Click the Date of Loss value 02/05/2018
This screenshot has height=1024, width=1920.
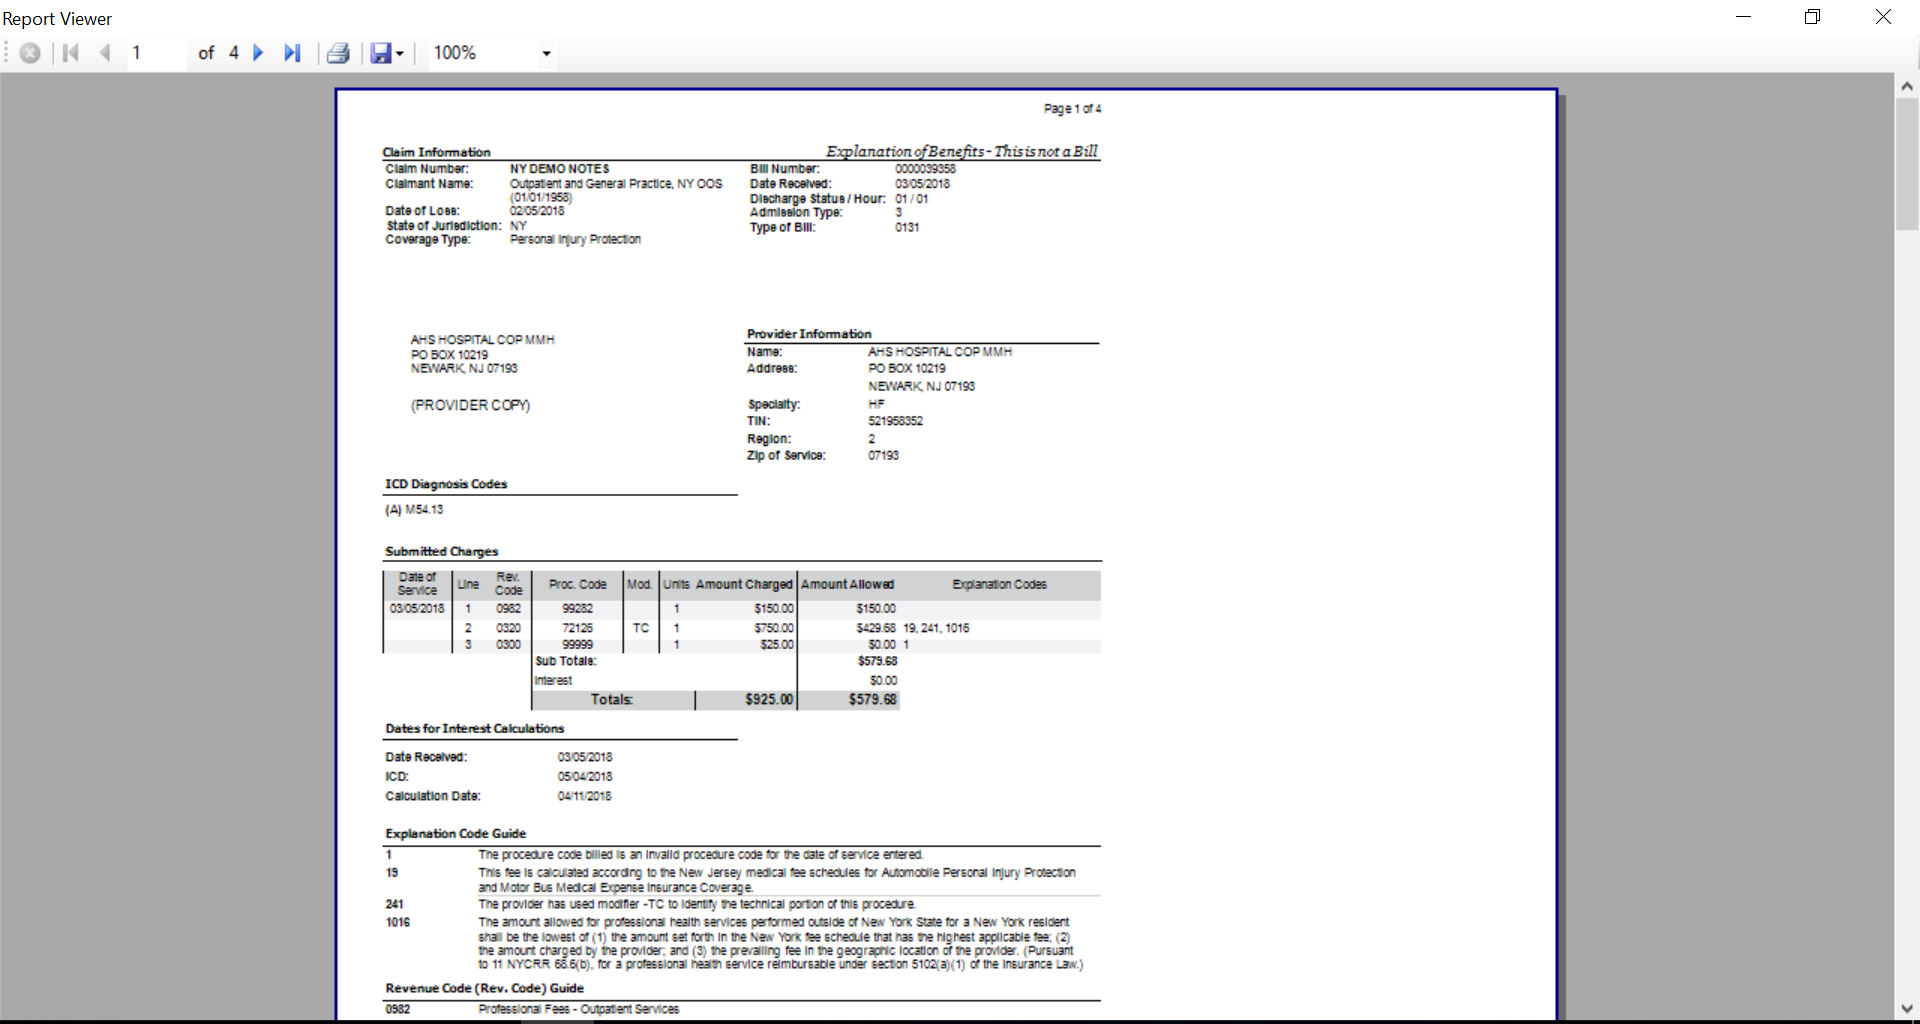coord(537,211)
